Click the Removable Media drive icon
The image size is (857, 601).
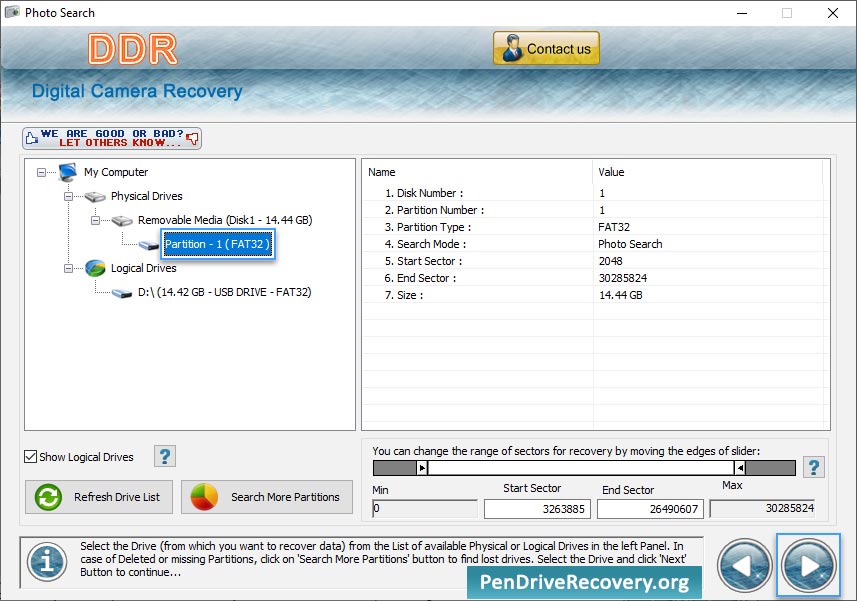point(122,220)
